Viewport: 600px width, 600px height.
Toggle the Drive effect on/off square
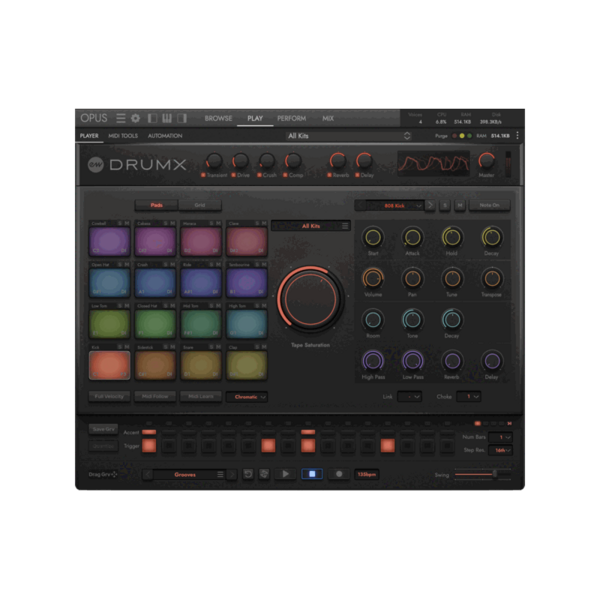pyautogui.click(x=233, y=175)
